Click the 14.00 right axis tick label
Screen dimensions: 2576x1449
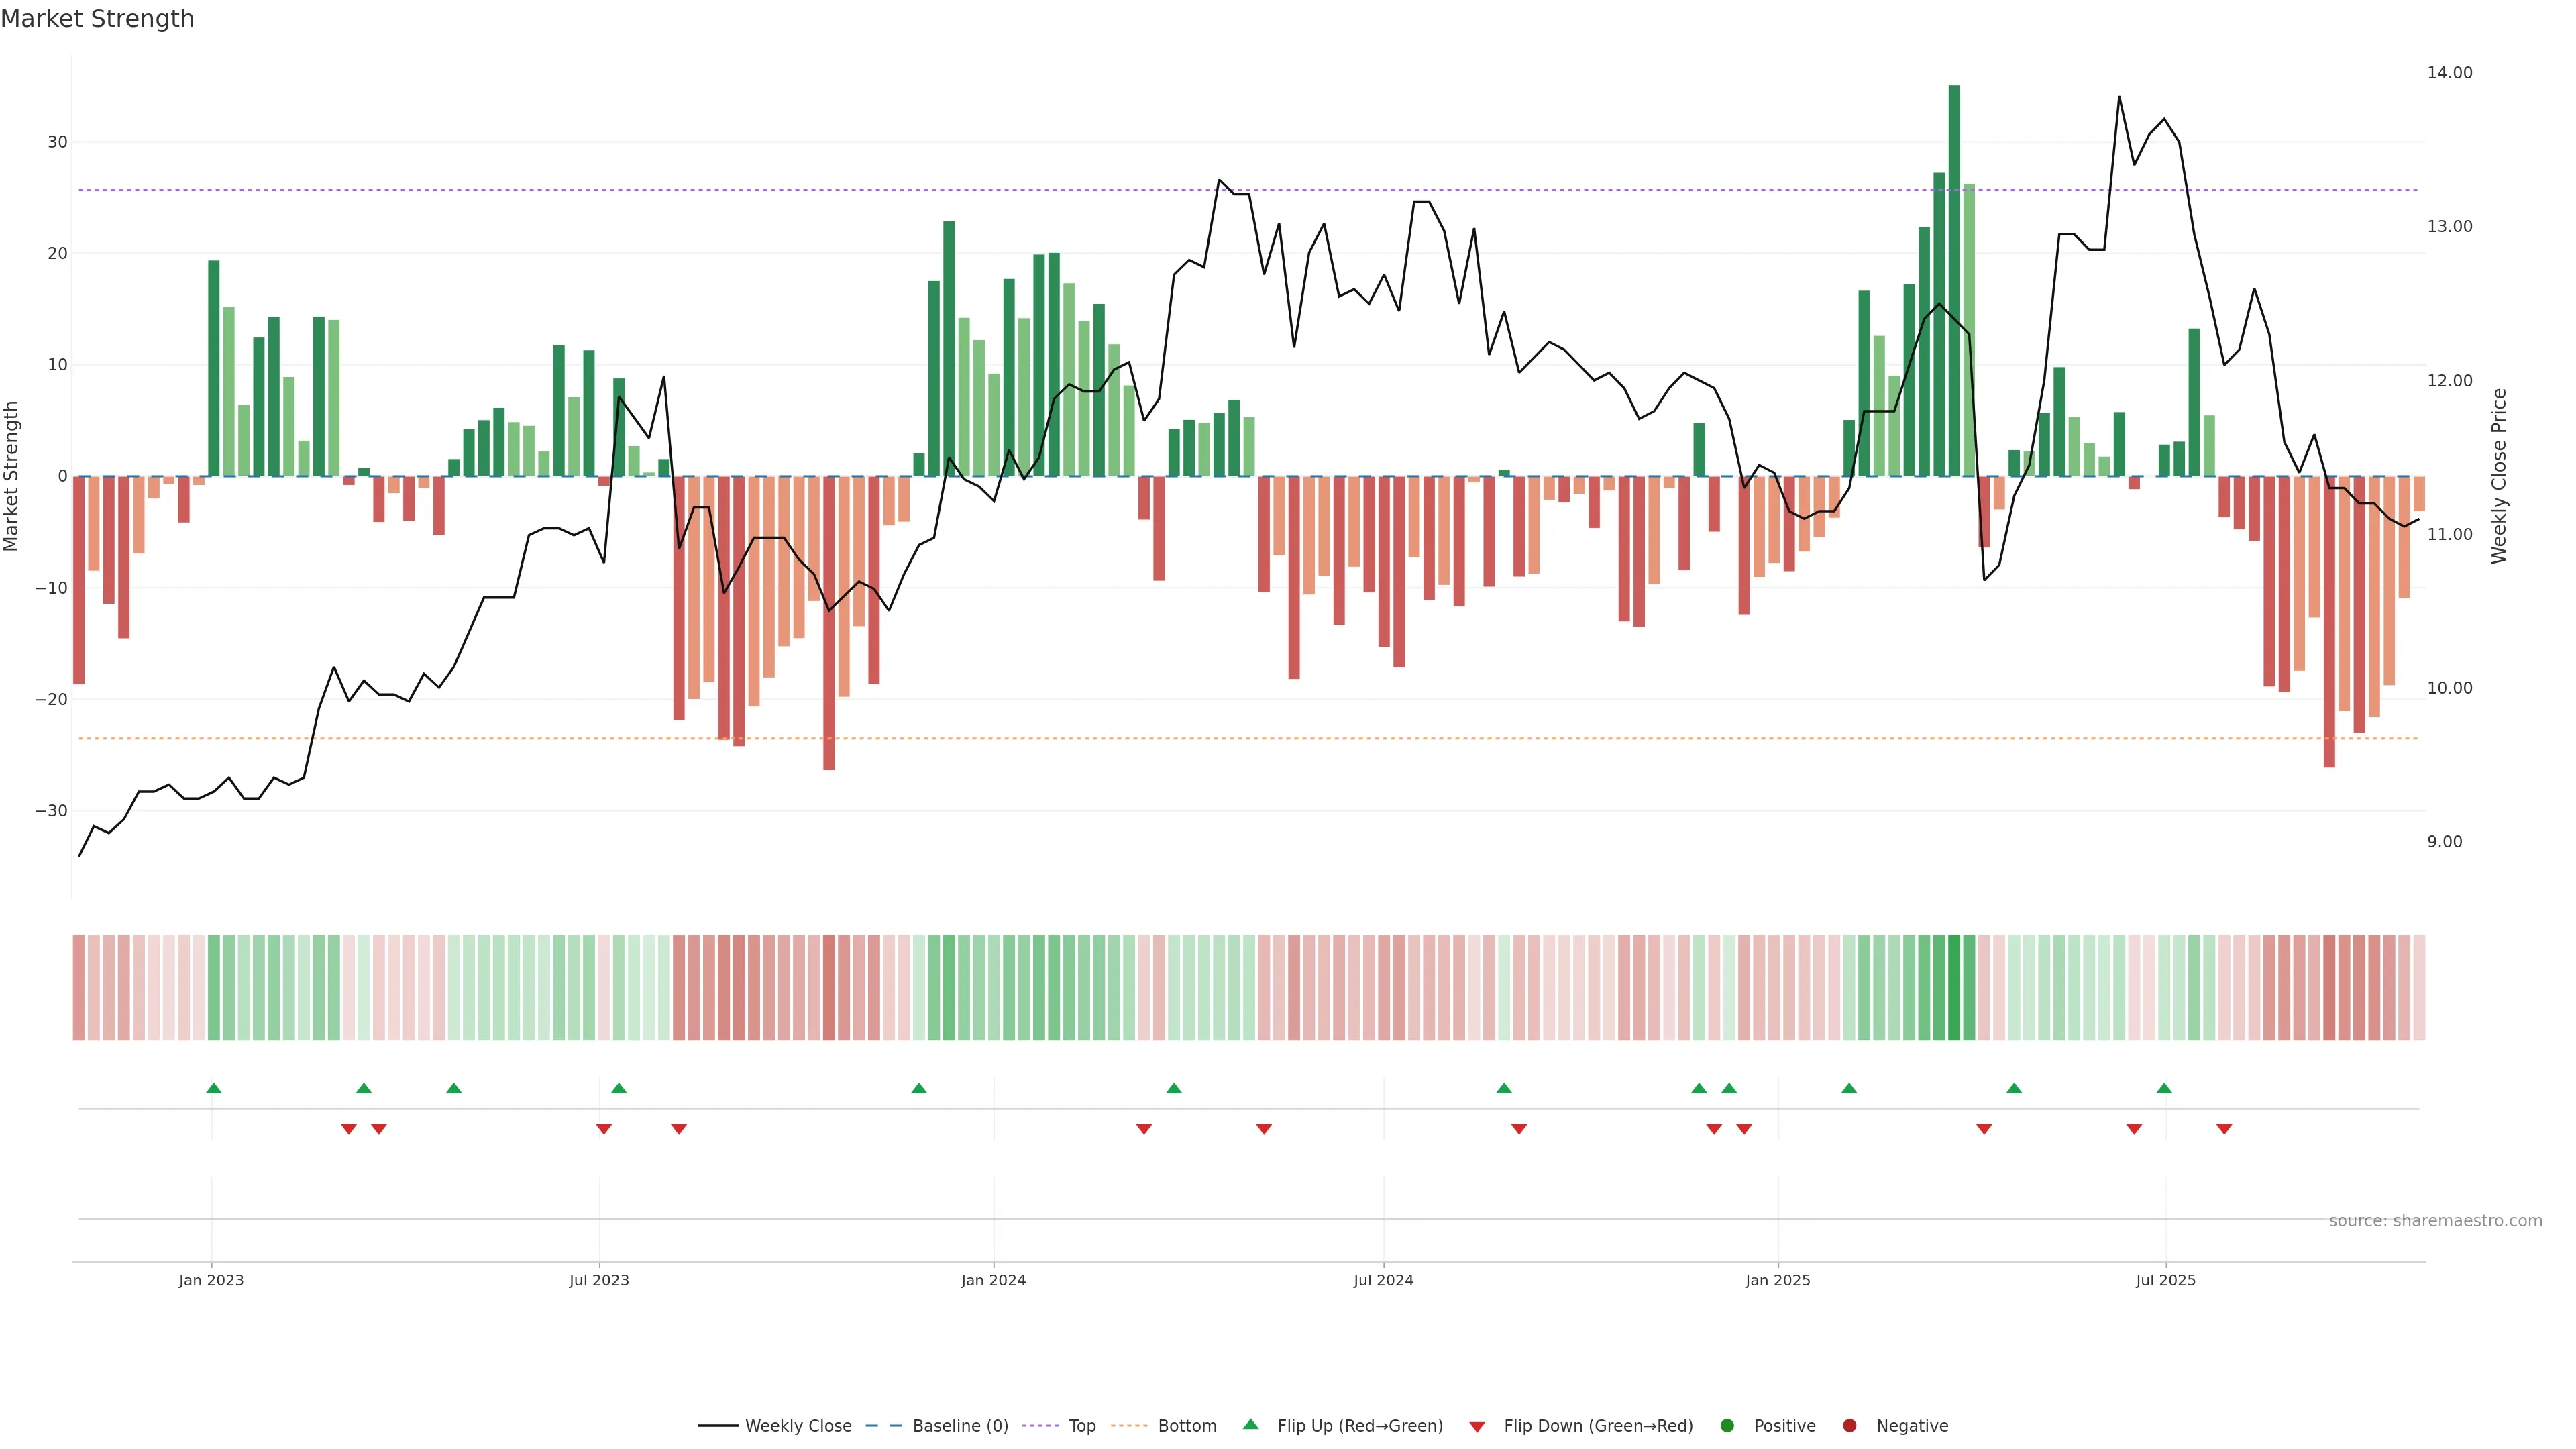tap(2449, 73)
